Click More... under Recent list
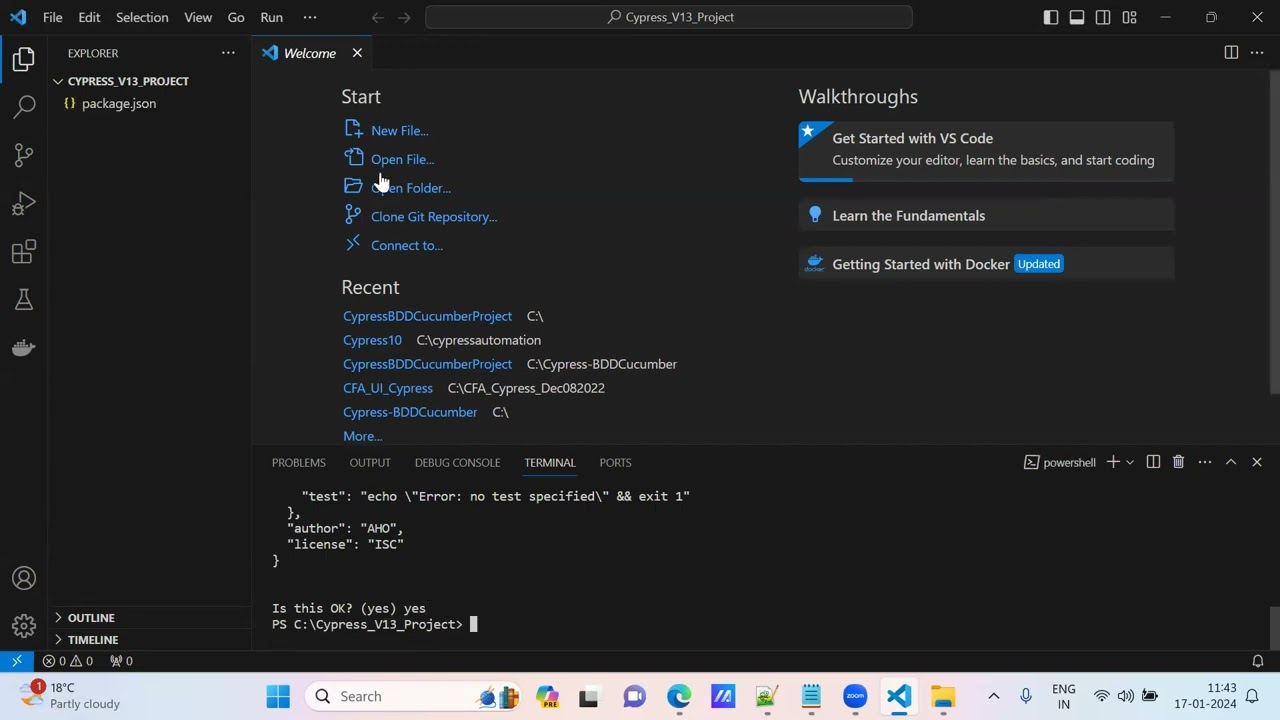Screen dimensions: 1280x720 pos(362,436)
